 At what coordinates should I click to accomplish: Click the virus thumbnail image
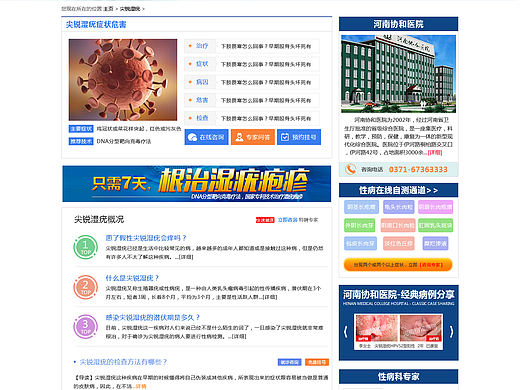(x=123, y=80)
